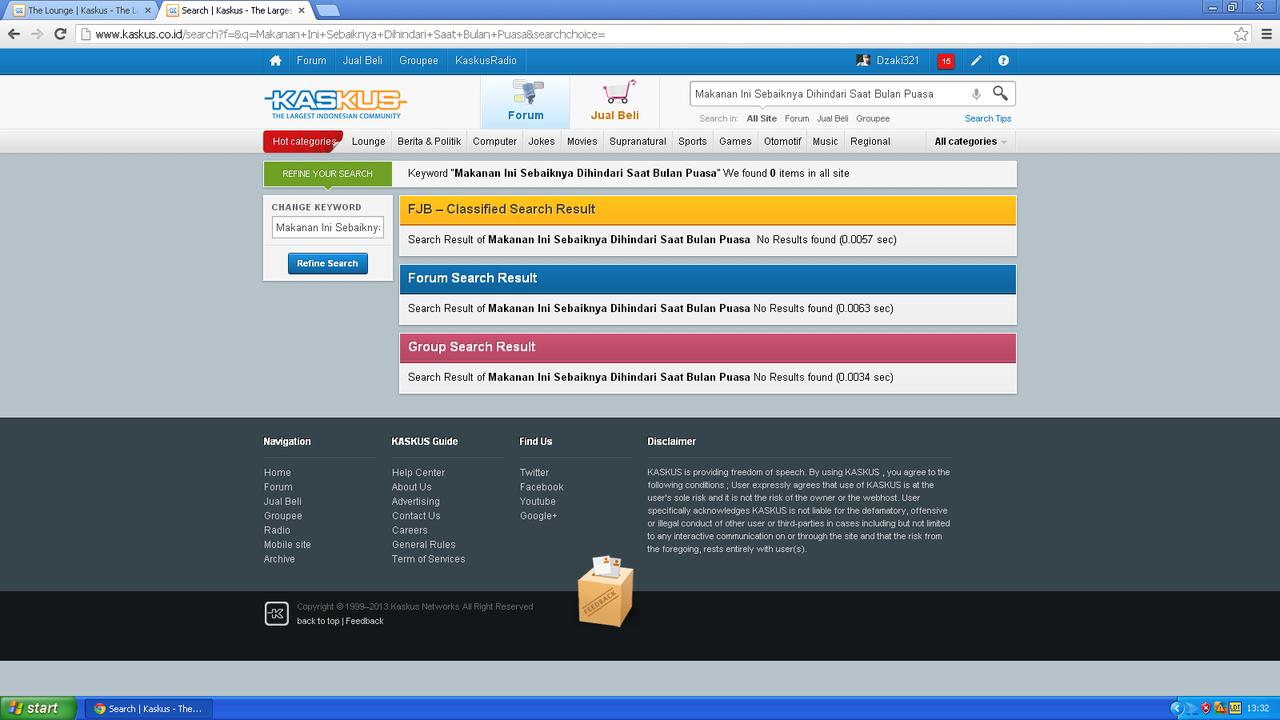
Task: Open Hot categories menu
Action: (x=304, y=141)
